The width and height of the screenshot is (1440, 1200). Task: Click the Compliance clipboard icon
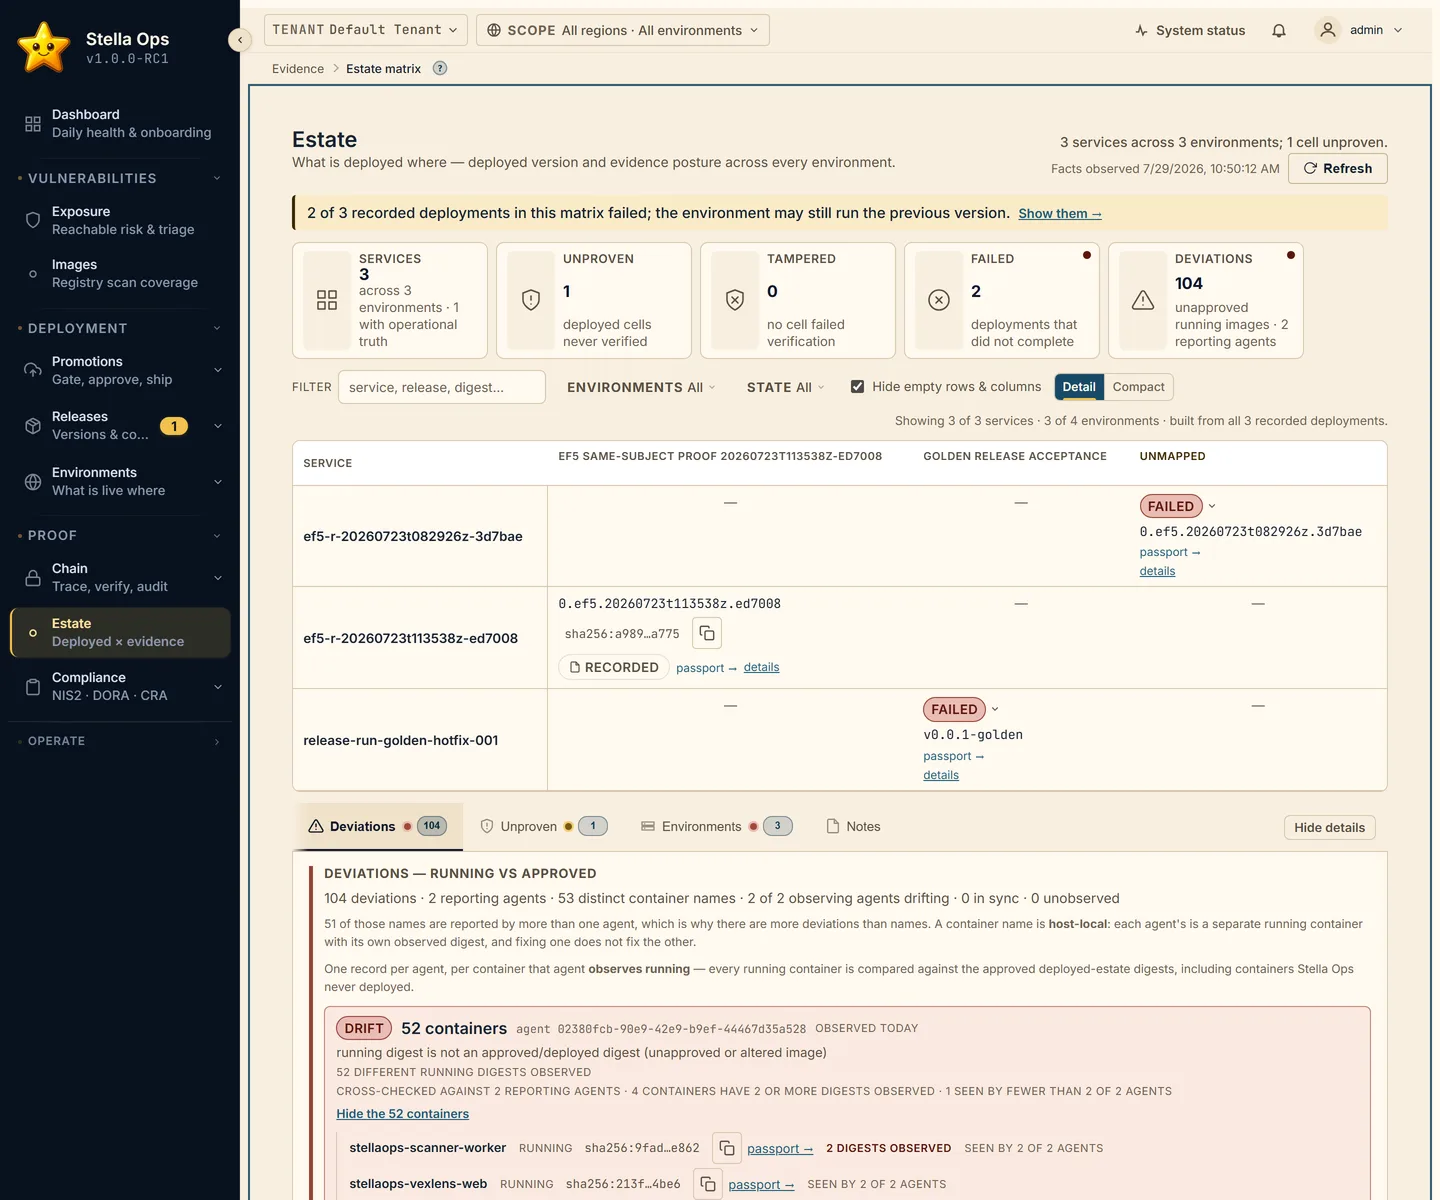click(33, 687)
